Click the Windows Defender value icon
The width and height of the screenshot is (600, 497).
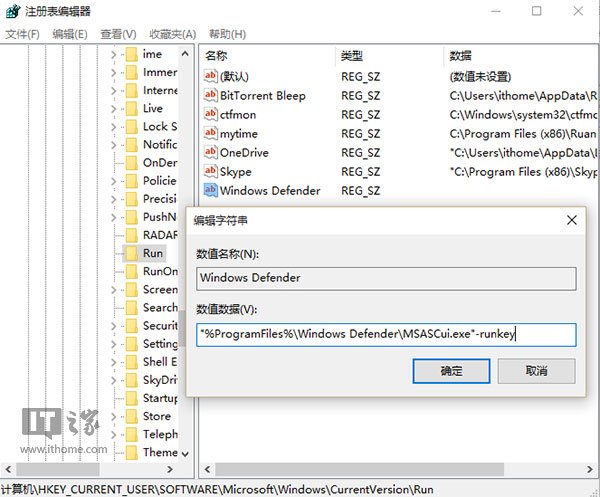point(210,190)
